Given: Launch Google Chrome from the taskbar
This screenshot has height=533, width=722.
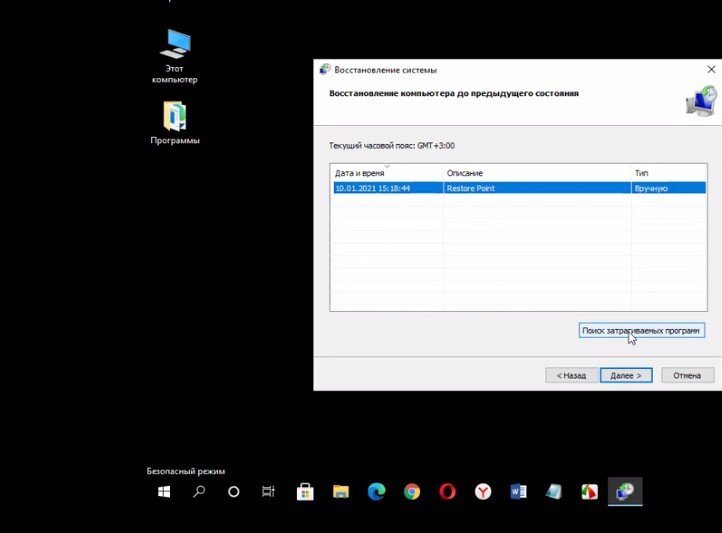Looking at the screenshot, I should (412, 492).
